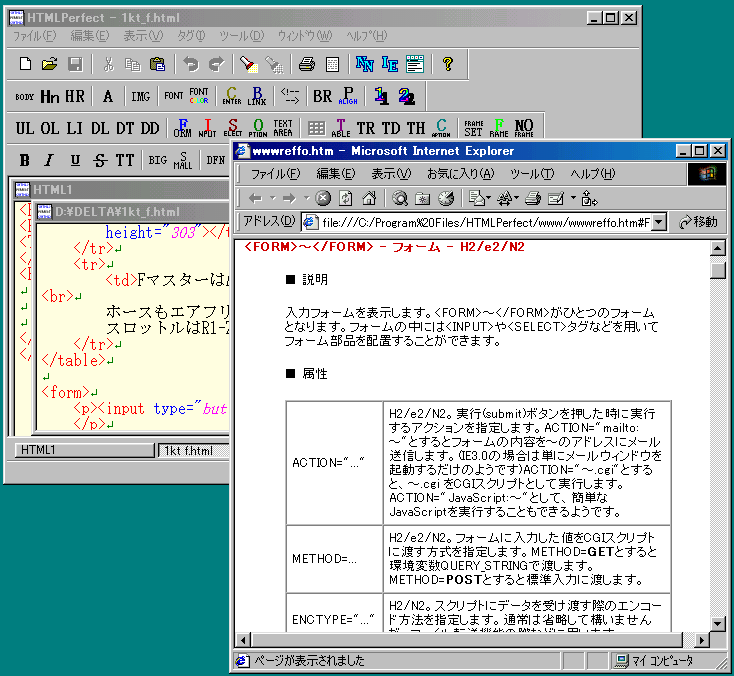
Task: Apply italic with I button
Action: click(x=49, y=161)
